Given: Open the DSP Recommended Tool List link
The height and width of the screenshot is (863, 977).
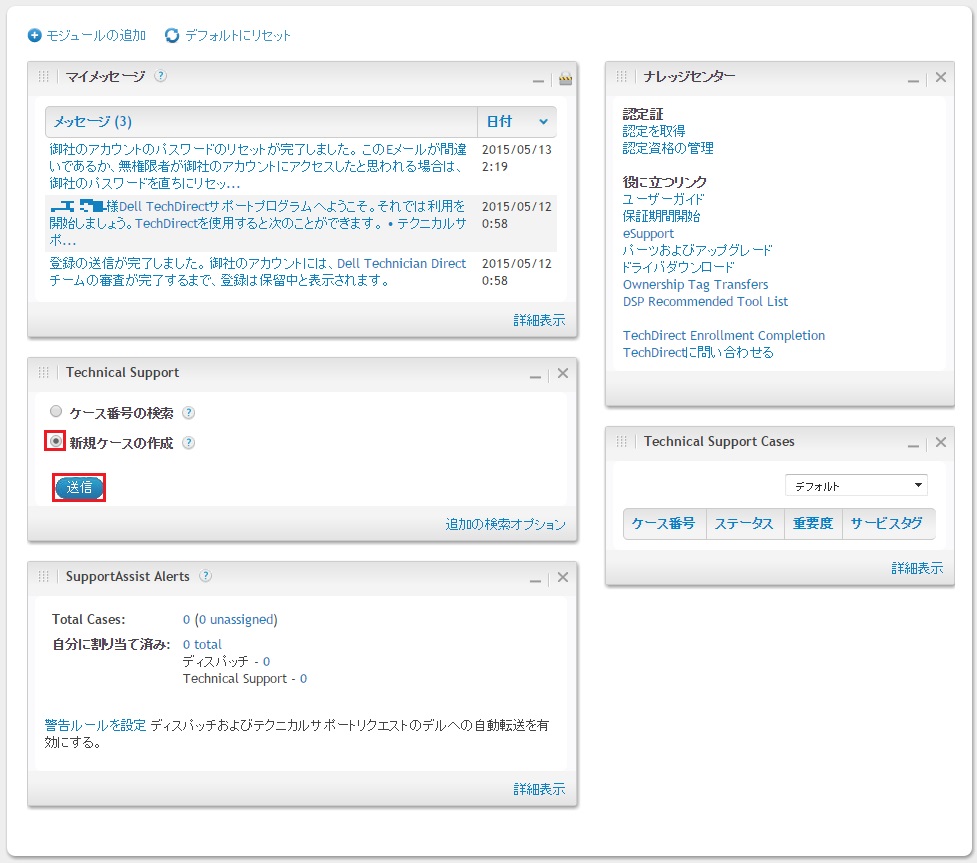Looking at the screenshot, I should pos(705,302).
